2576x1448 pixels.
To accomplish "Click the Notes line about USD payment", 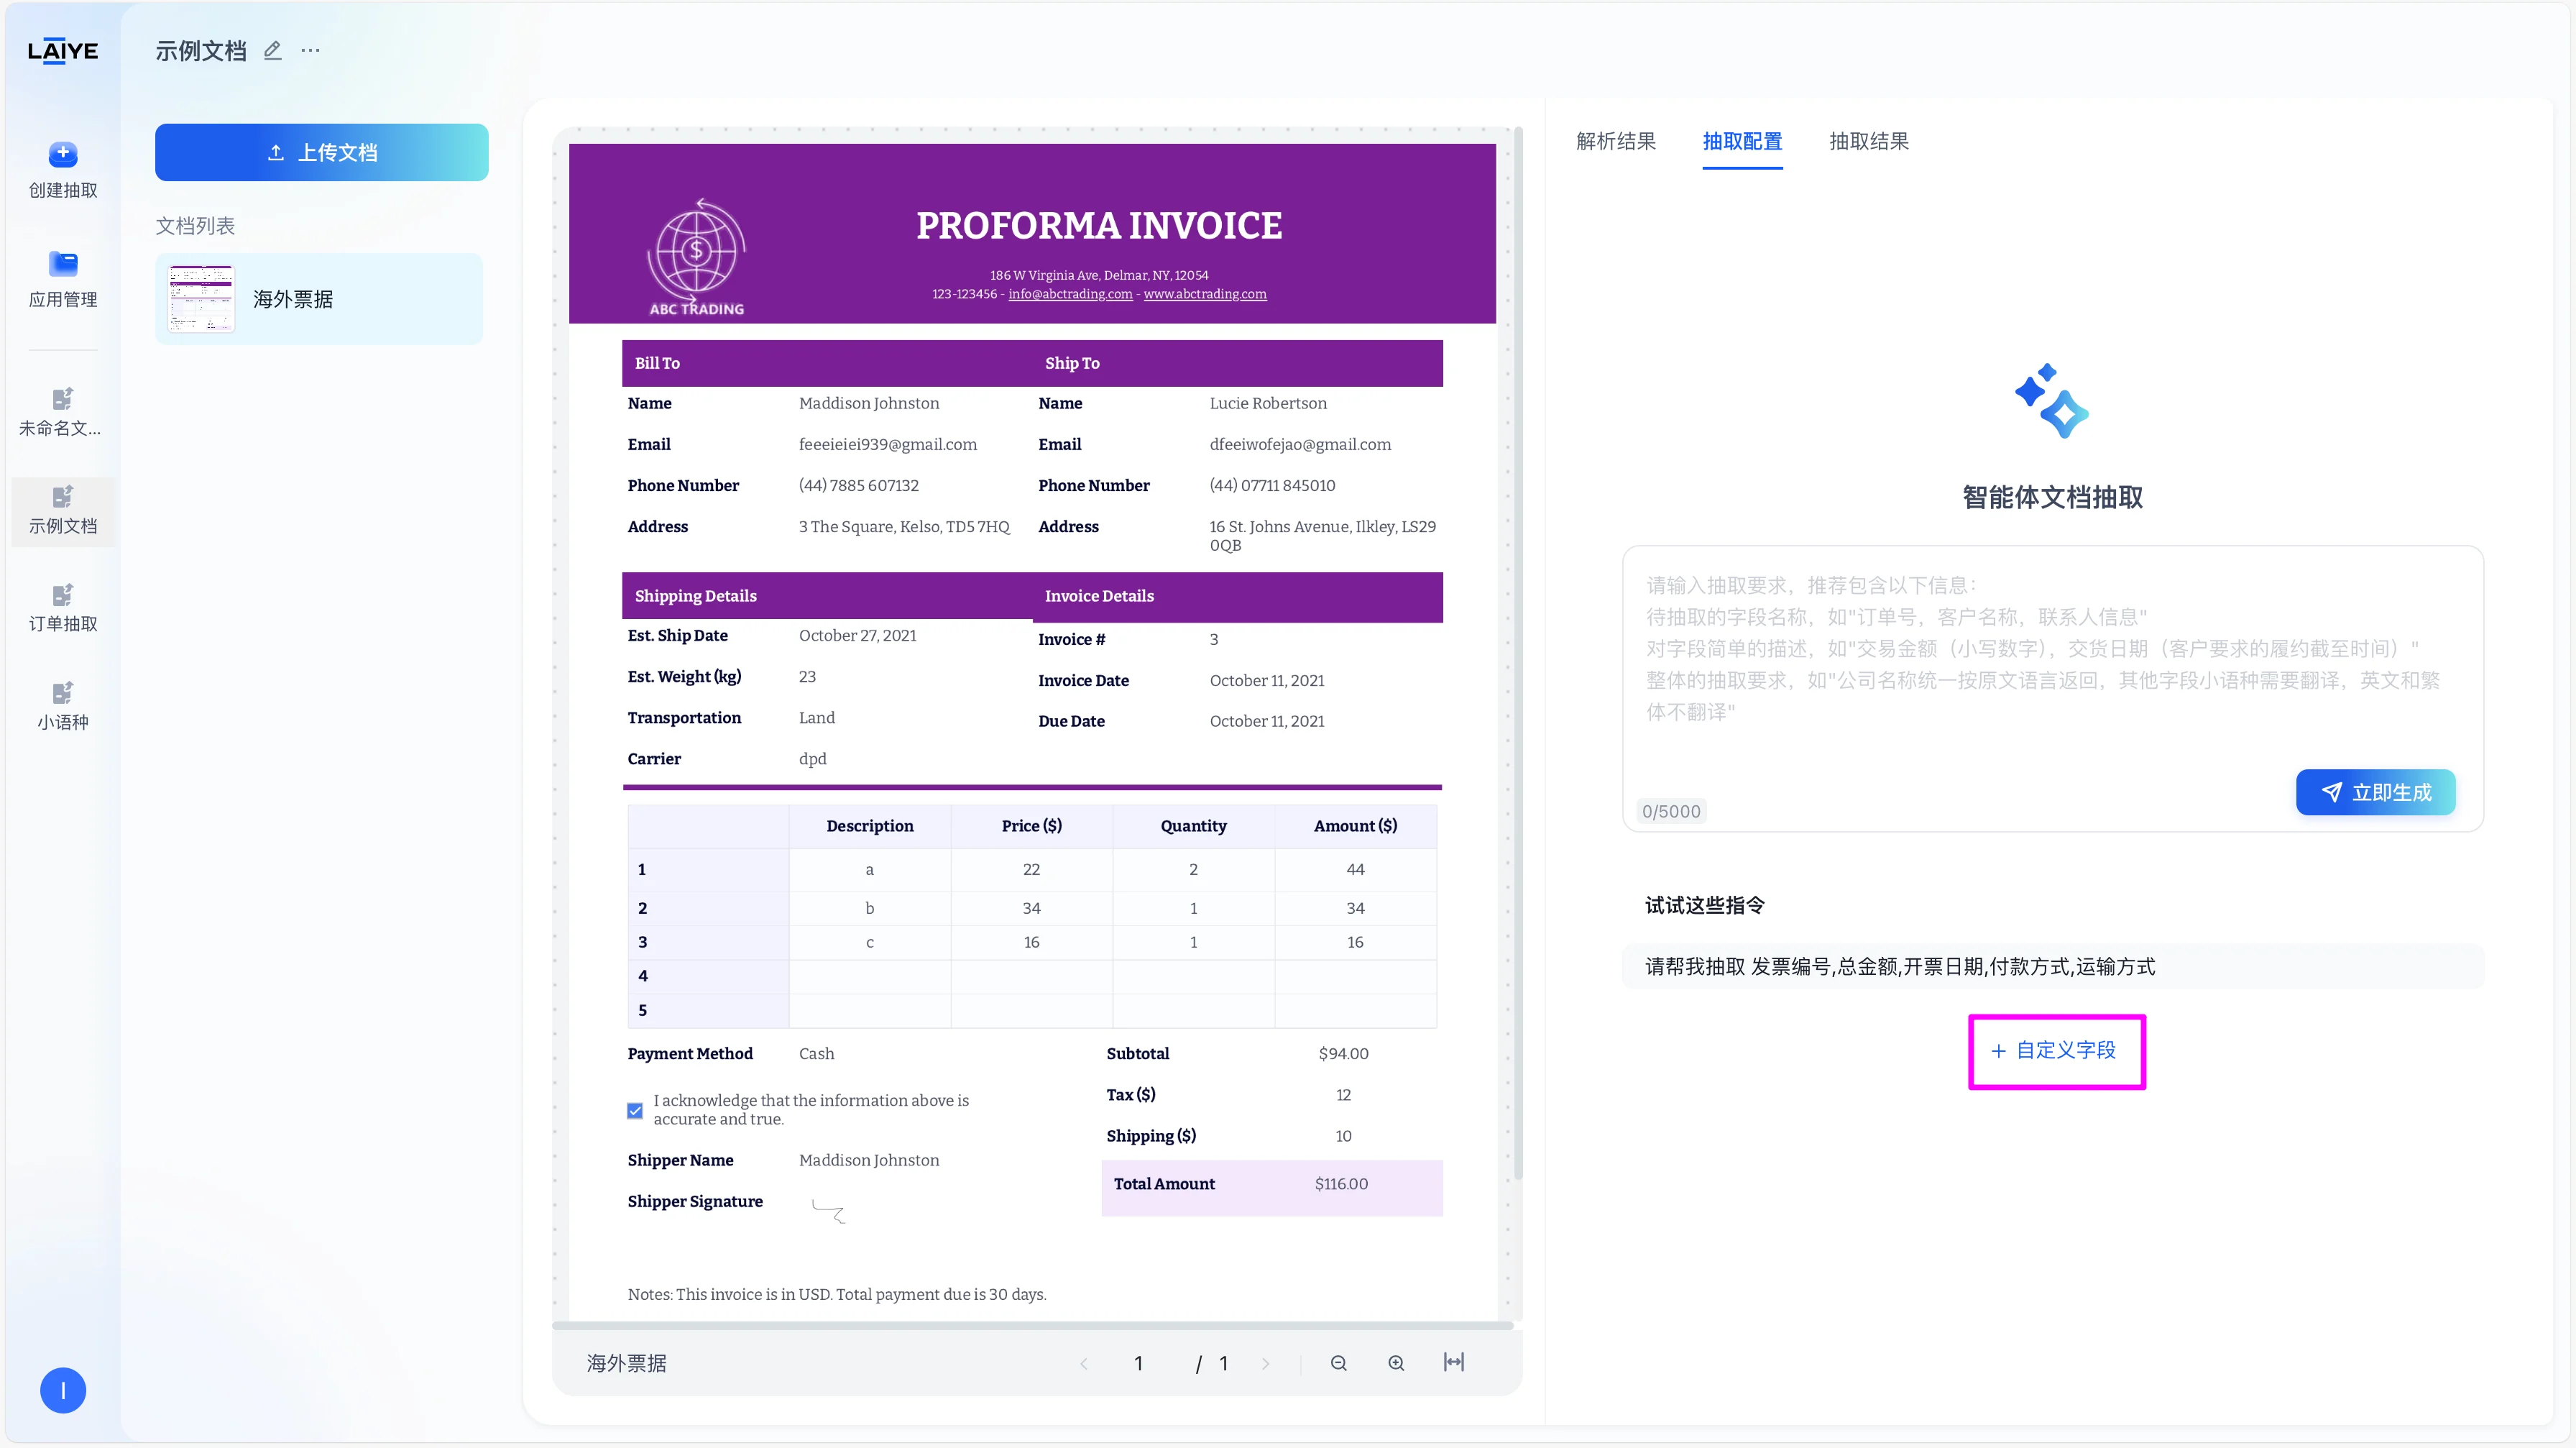I will pos(837,1294).
